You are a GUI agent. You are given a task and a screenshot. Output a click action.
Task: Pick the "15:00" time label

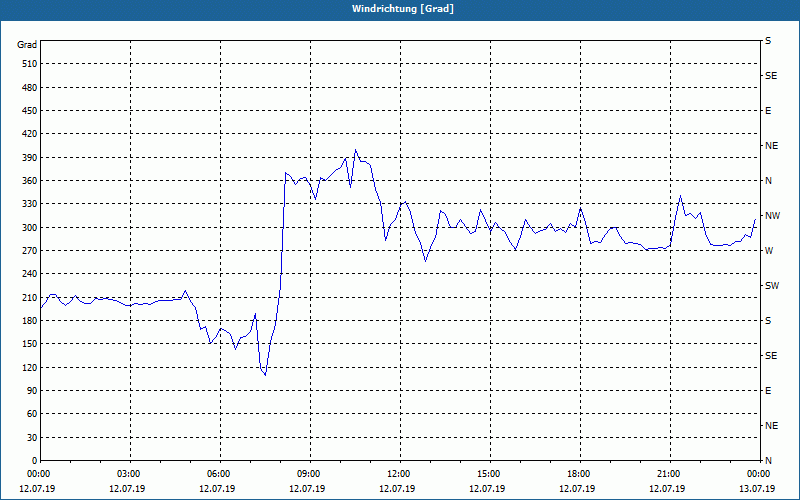pos(487,474)
